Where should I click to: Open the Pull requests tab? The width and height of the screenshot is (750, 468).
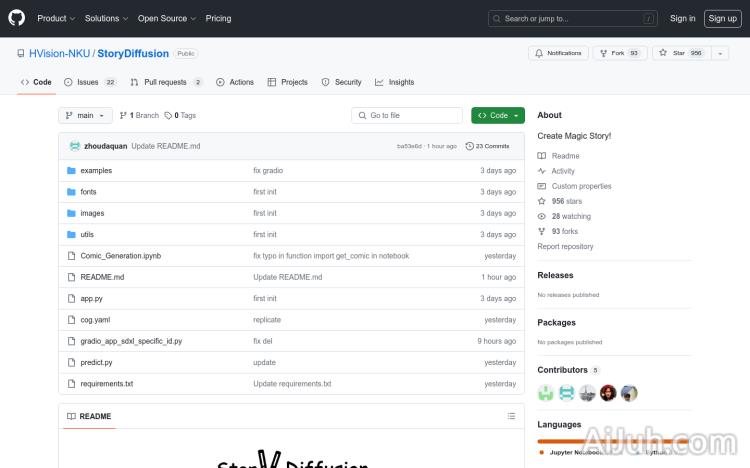coord(167,82)
